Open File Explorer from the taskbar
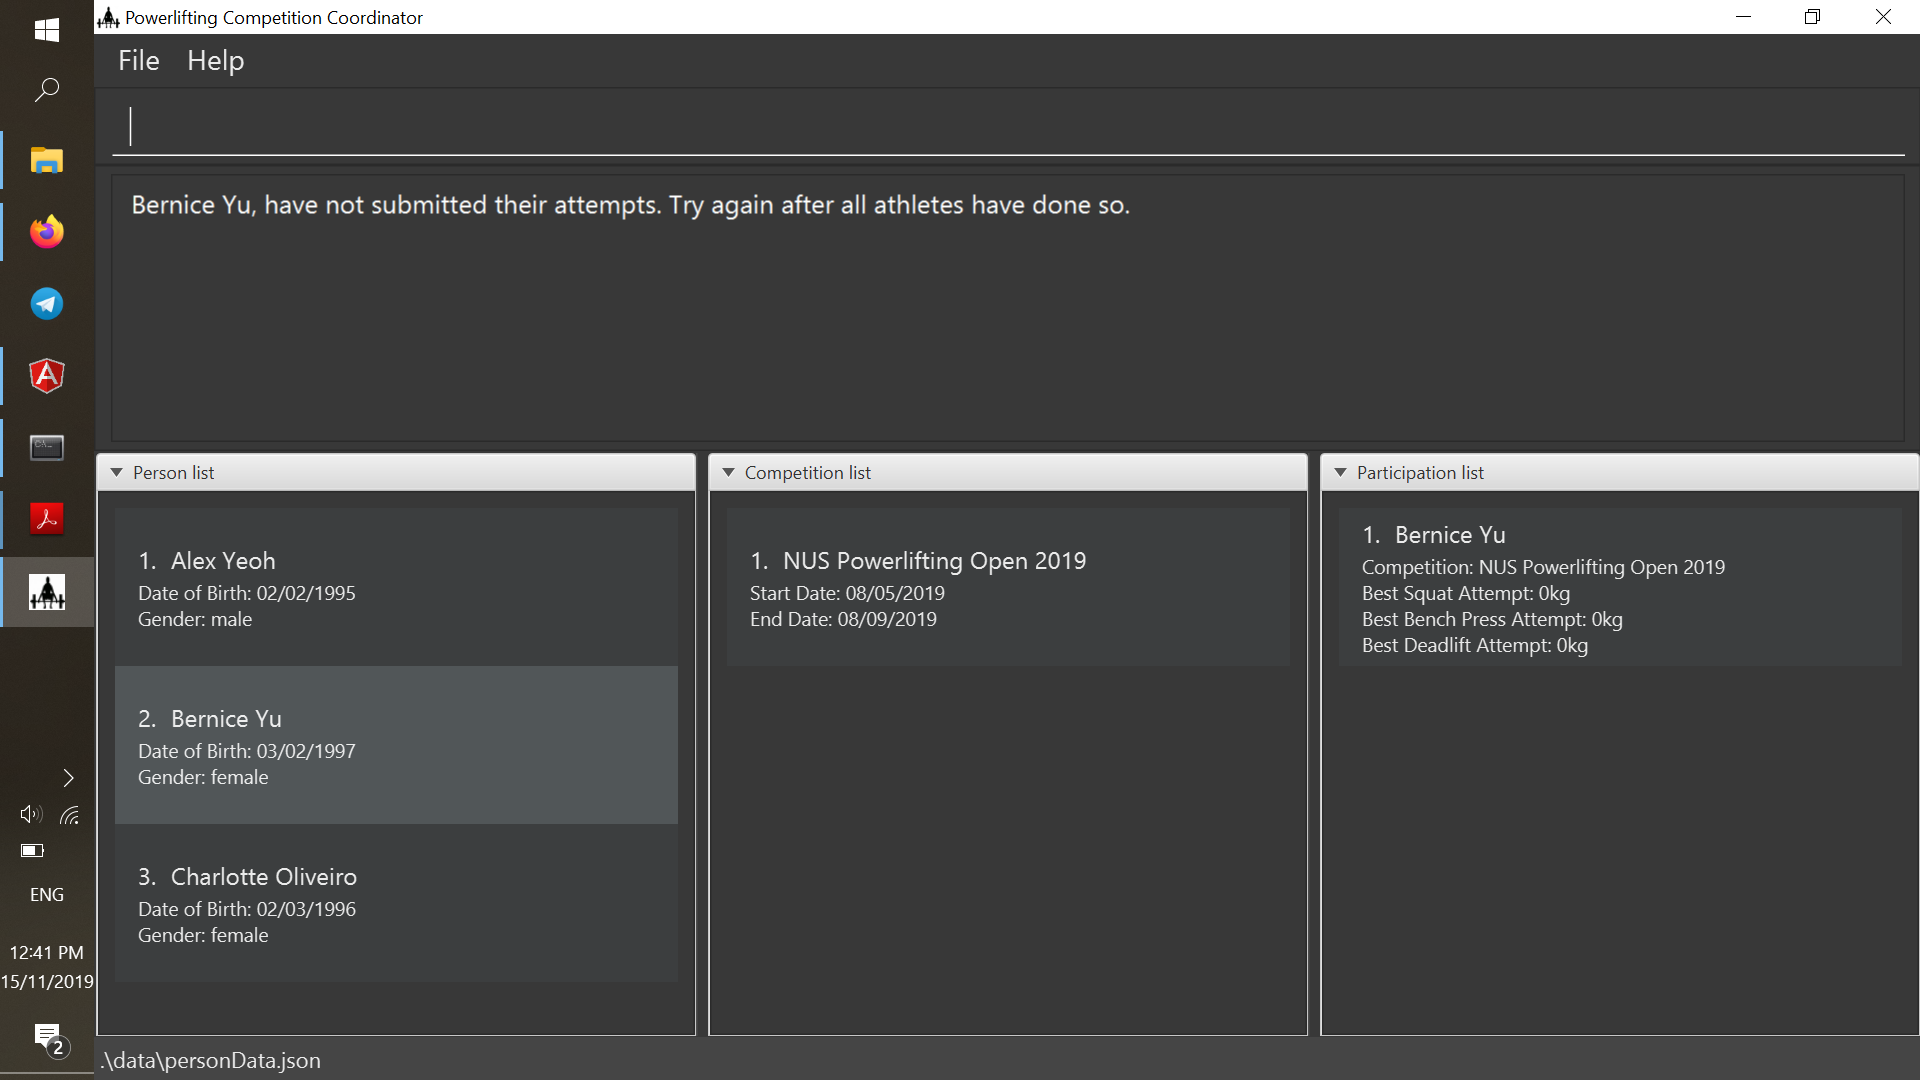 [46, 160]
